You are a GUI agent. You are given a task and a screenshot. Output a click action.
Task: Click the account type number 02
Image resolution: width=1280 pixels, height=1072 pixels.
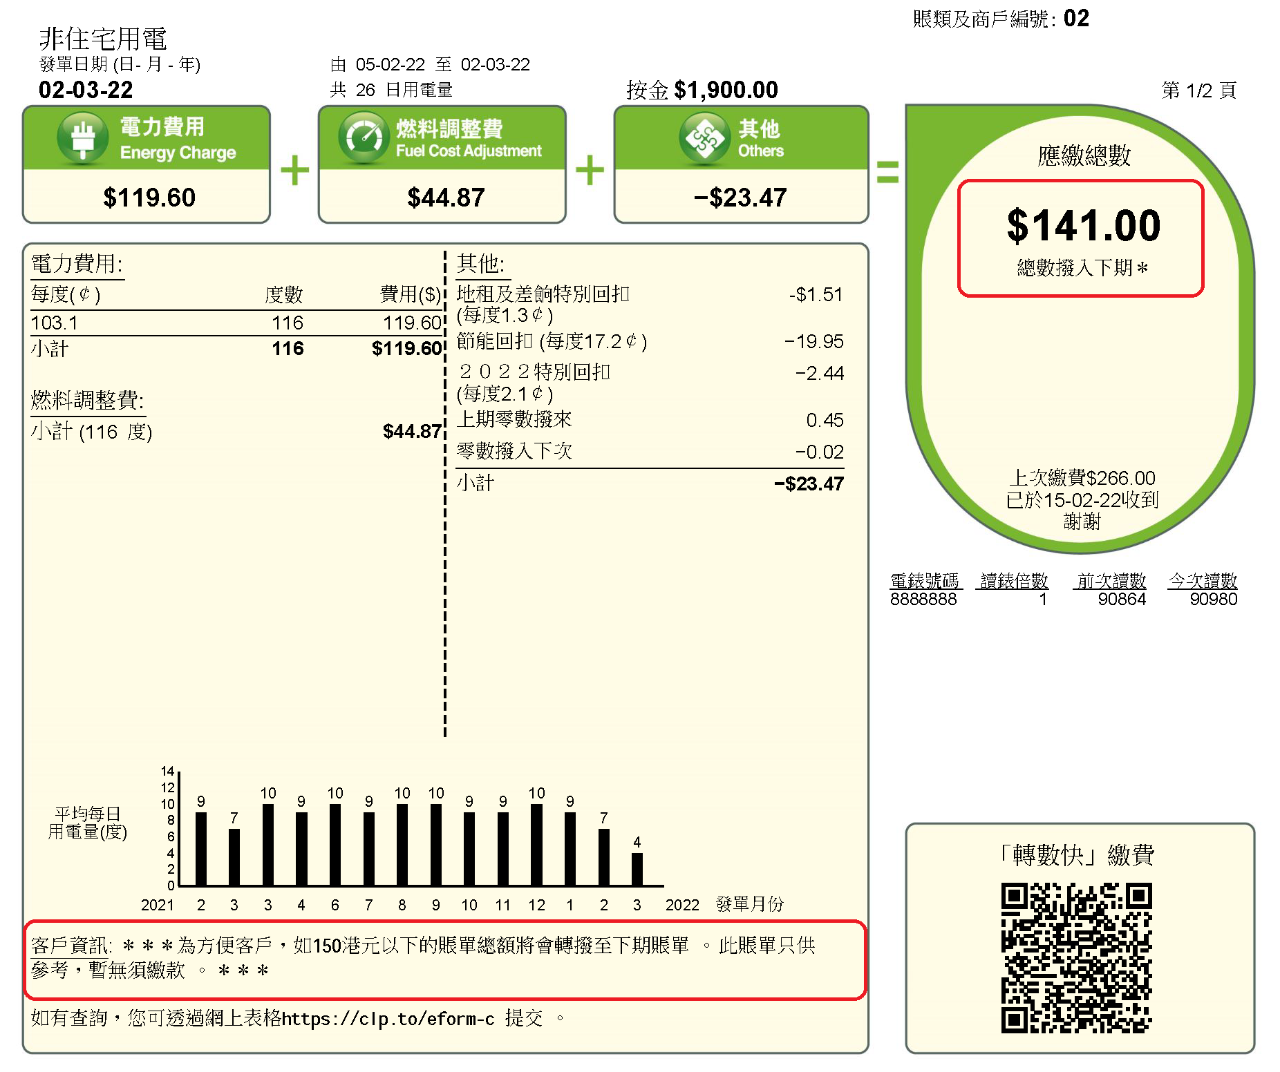tap(1077, 19)
